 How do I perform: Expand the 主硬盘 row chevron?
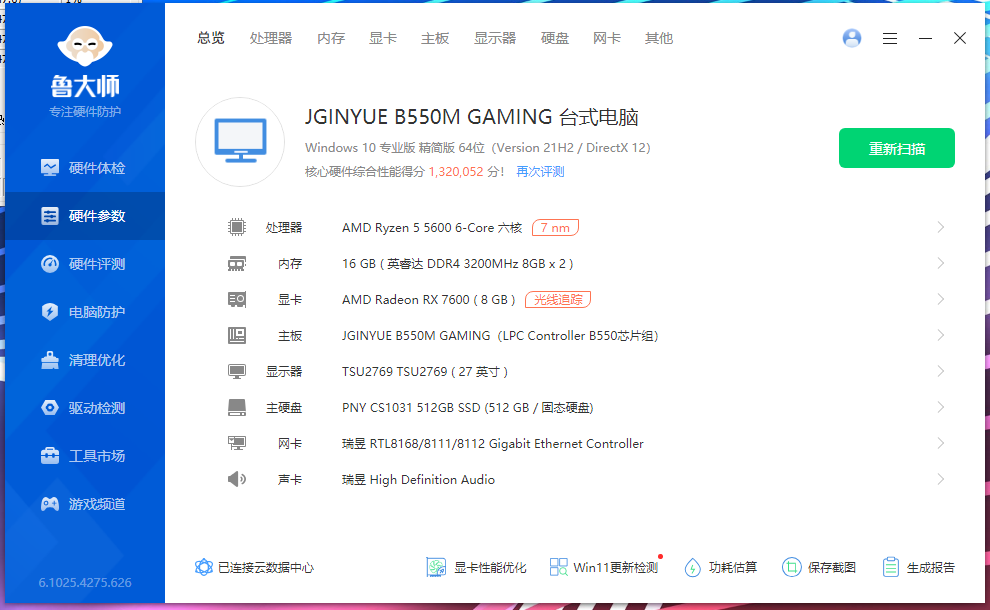tap(941, 407)
